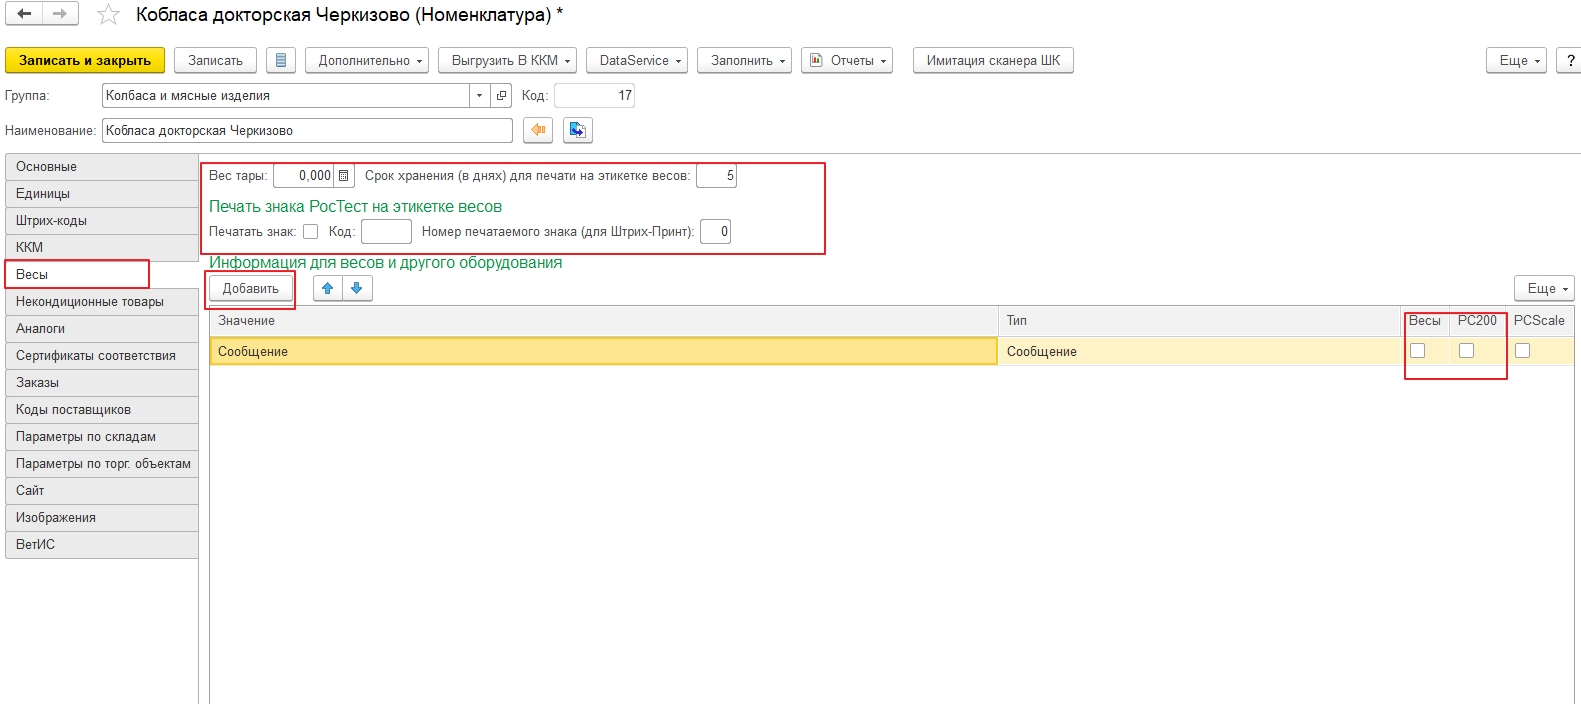Open the Группа field's open-form icon
Screen dimensions: 1581x704
point(501,96)
